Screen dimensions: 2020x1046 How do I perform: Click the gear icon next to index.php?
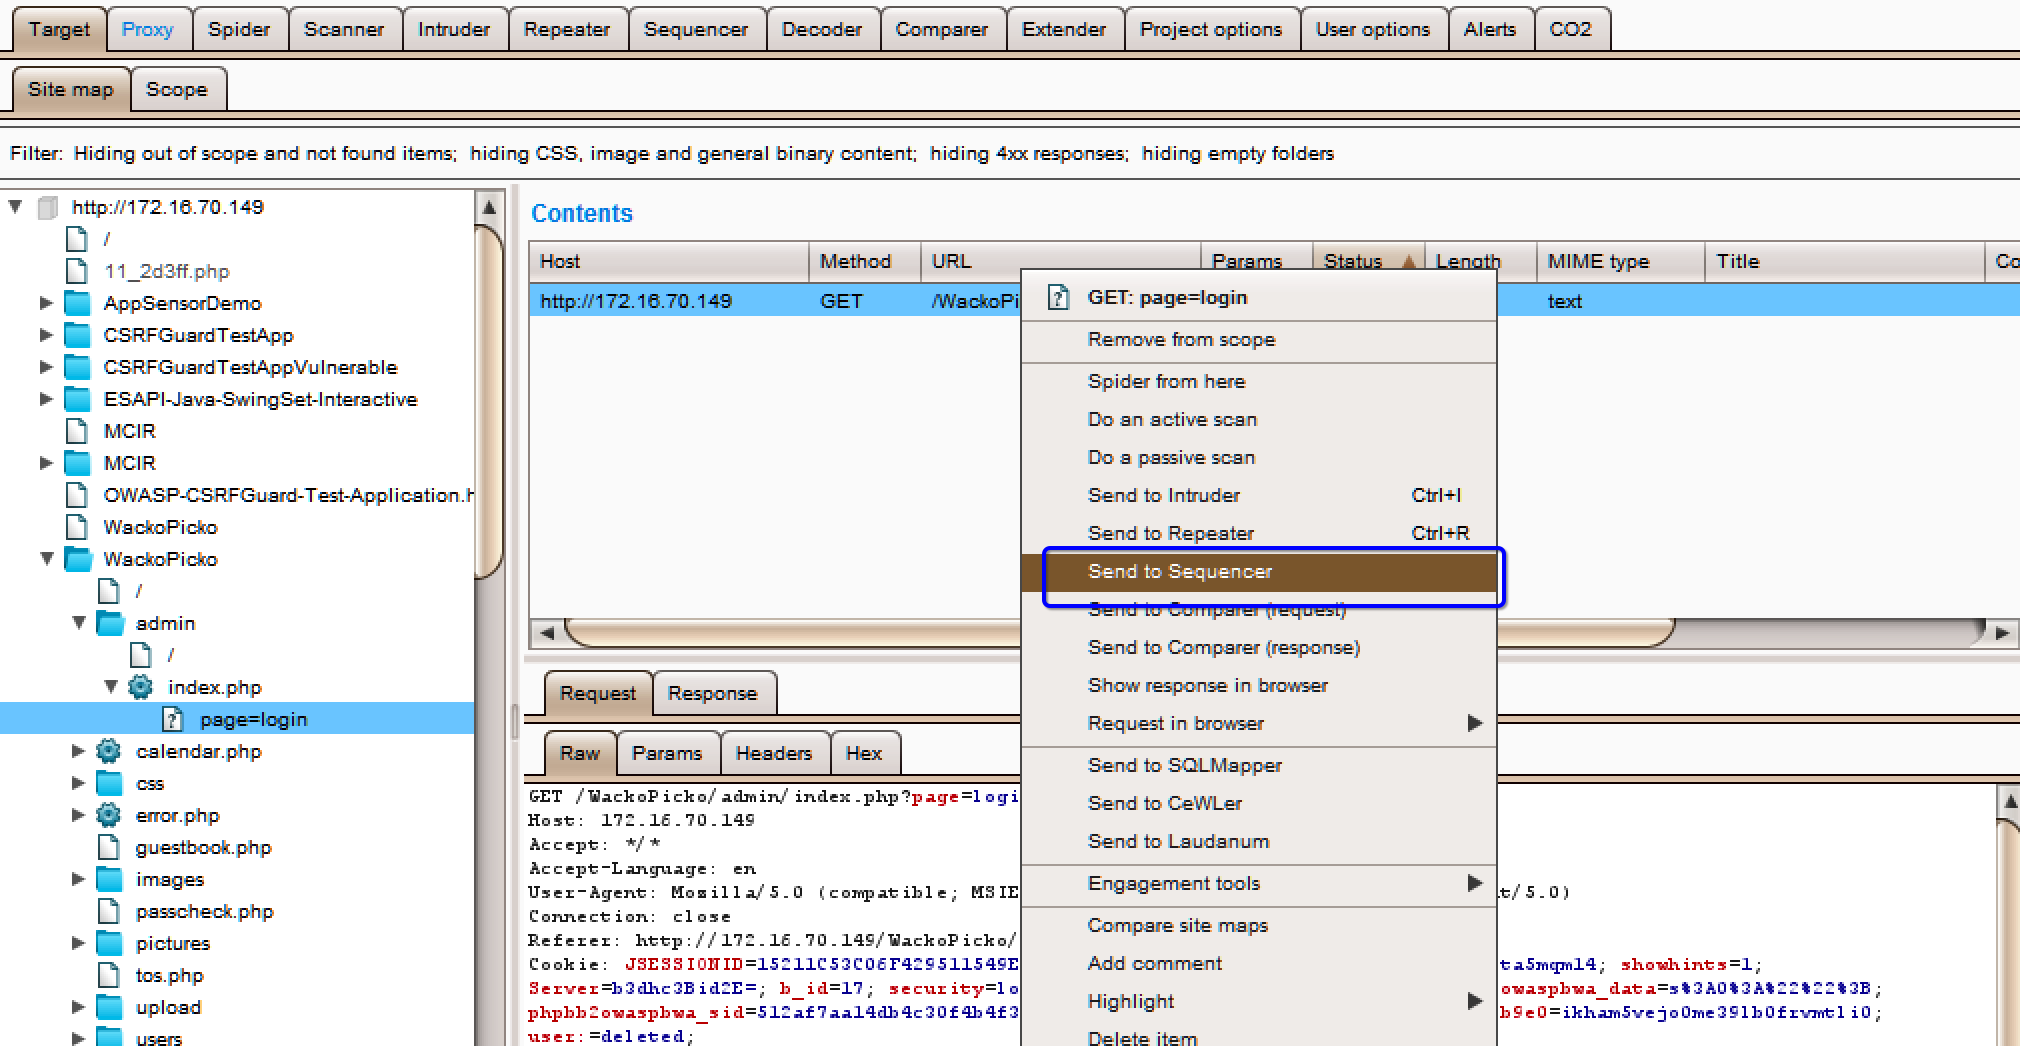[x=139, y=687]
